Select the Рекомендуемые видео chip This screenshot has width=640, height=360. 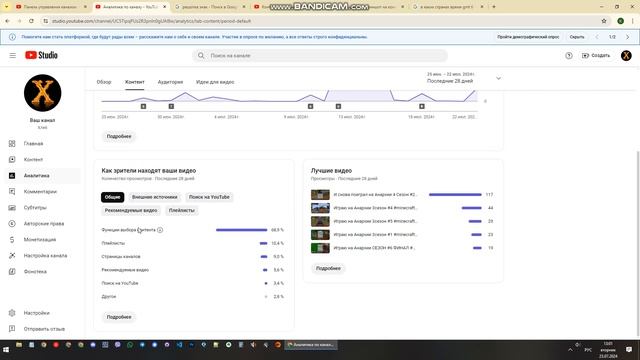131,211
